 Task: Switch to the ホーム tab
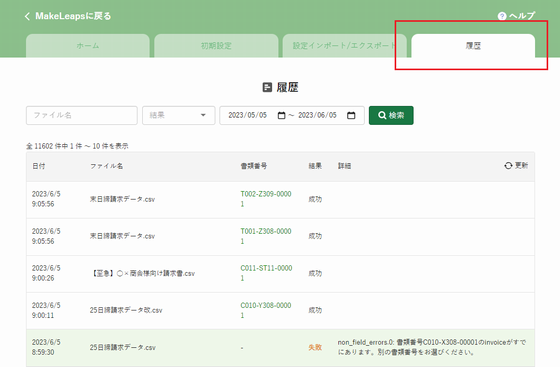[x=88, y=46]
